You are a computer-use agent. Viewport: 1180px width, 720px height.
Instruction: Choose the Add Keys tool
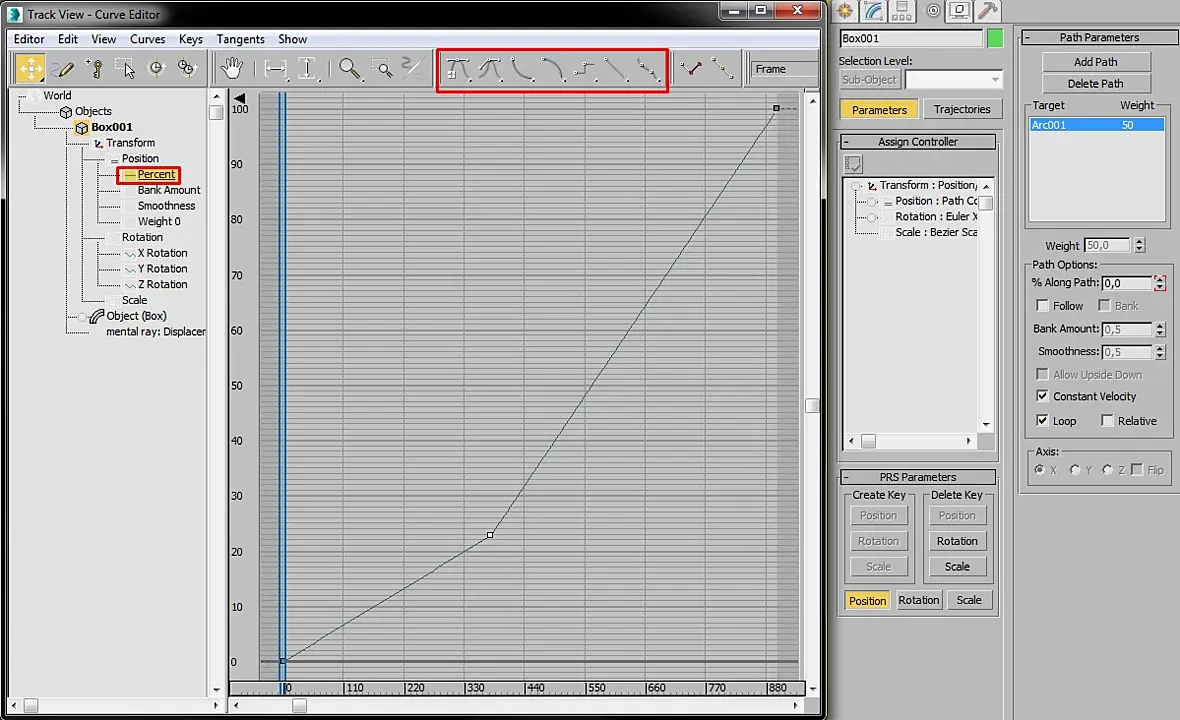(94, 68)
